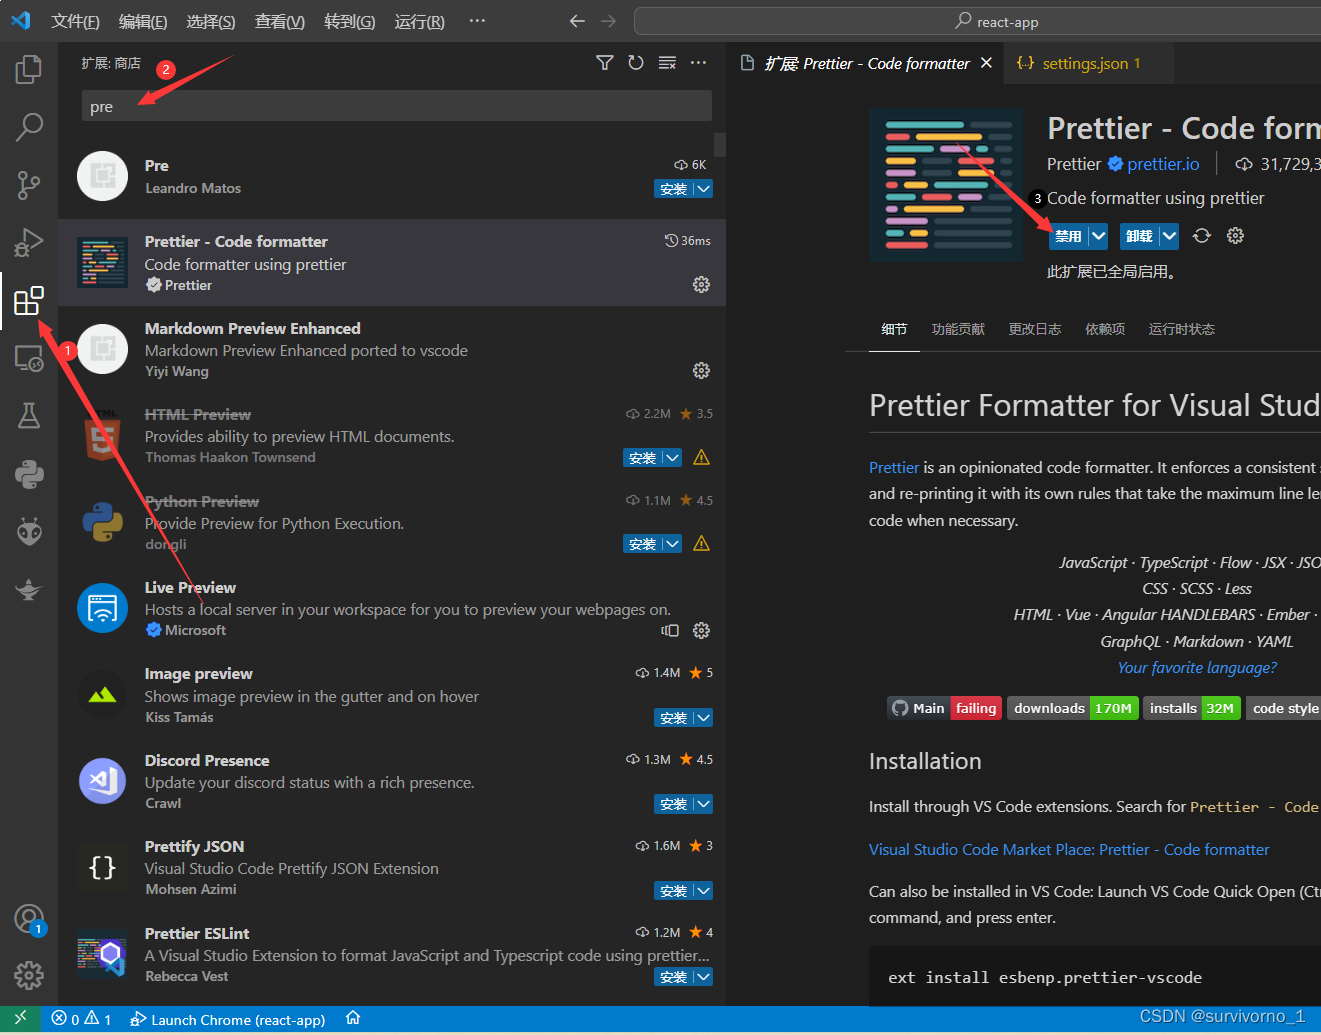Image resolution: width=1321 pixels, height=1035 pixels.
Task: Select Live Preview extension in list
Action: tap(392, 608)
